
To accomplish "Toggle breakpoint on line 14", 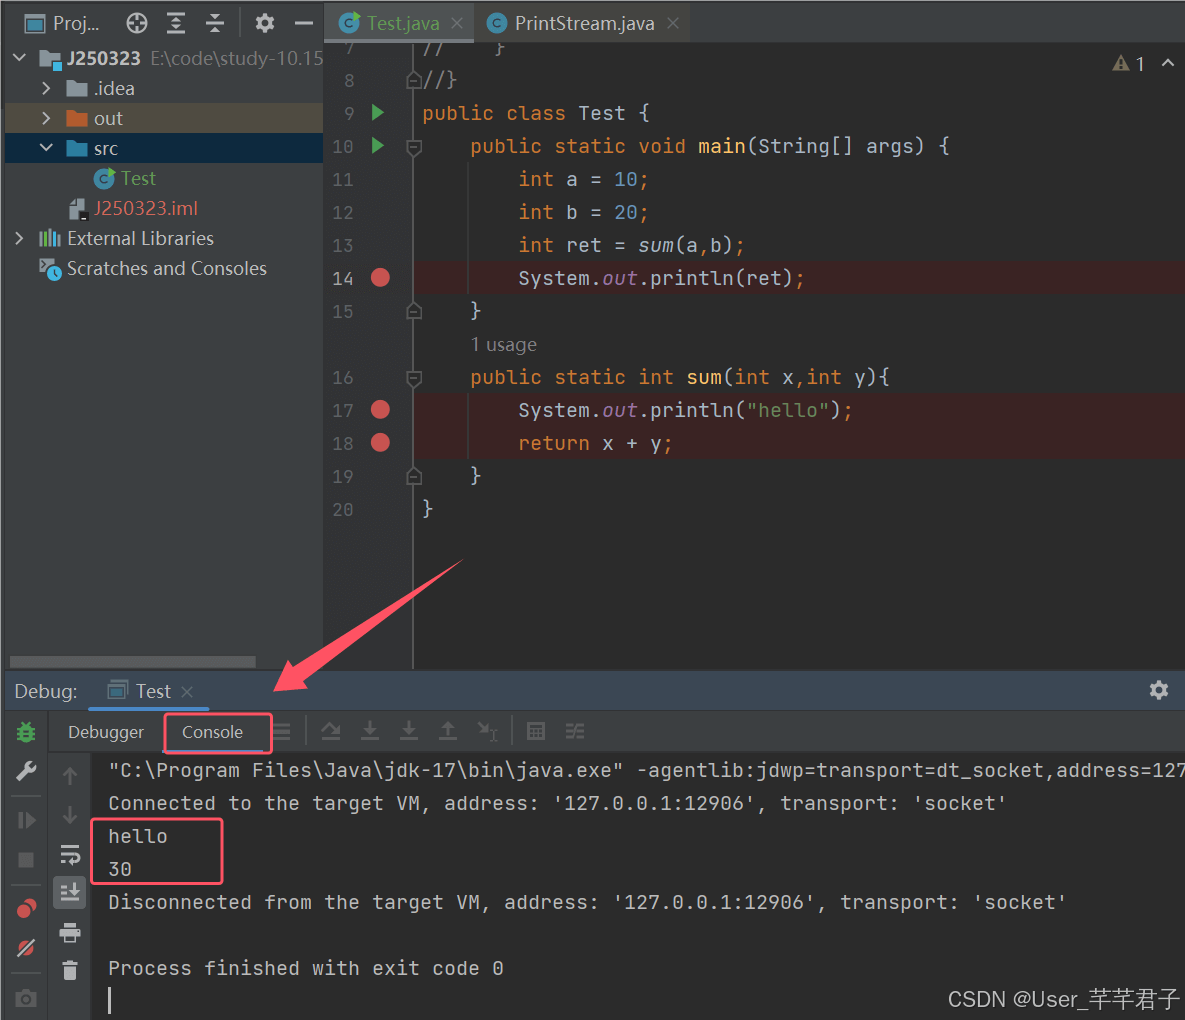I will [x=380, y=278].
